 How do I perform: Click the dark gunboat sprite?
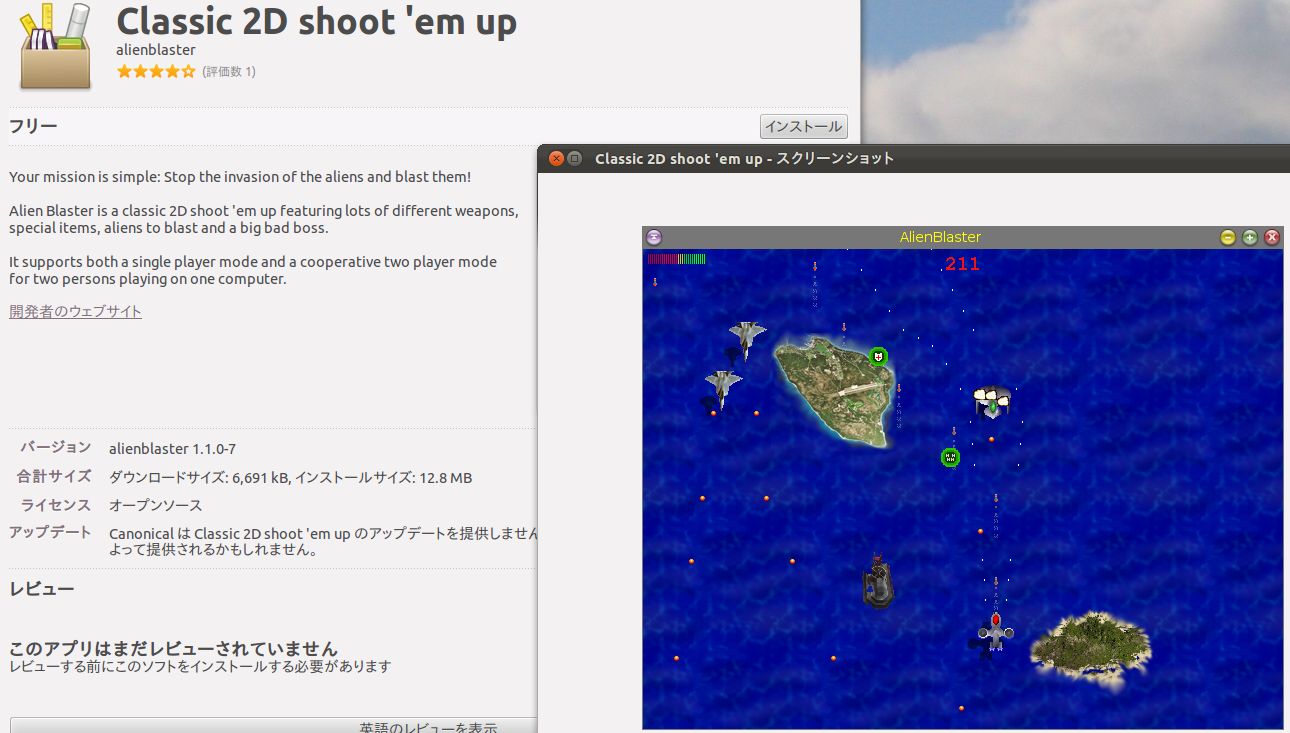tap(878, 581)
